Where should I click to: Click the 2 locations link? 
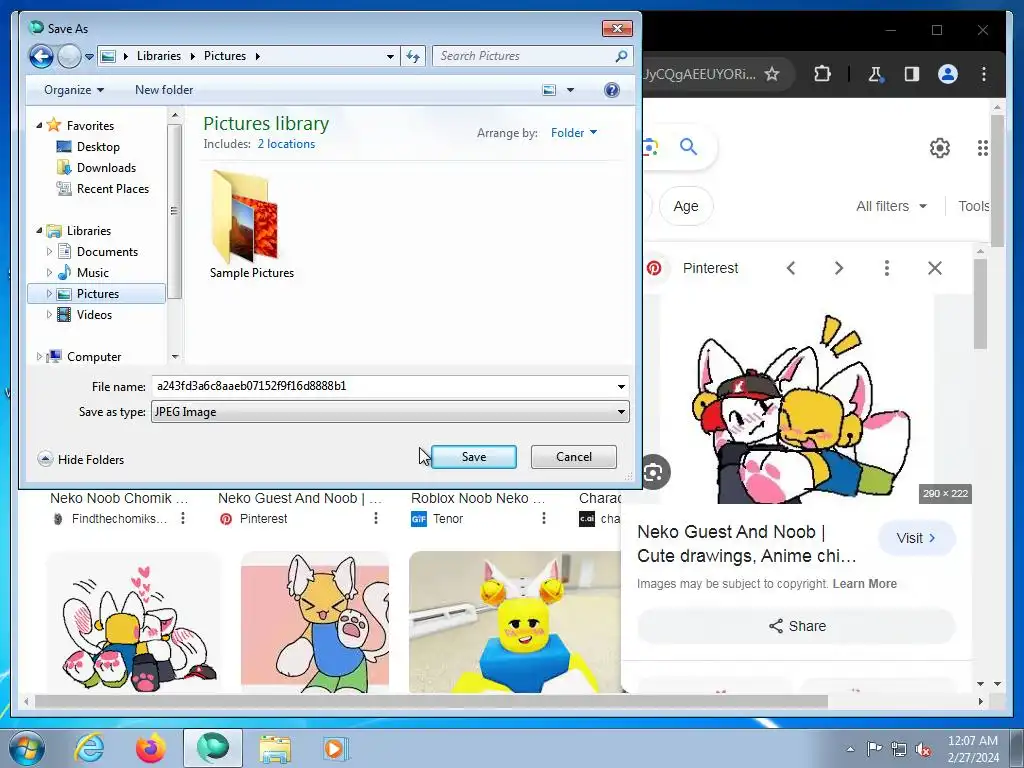click(286, 144)
